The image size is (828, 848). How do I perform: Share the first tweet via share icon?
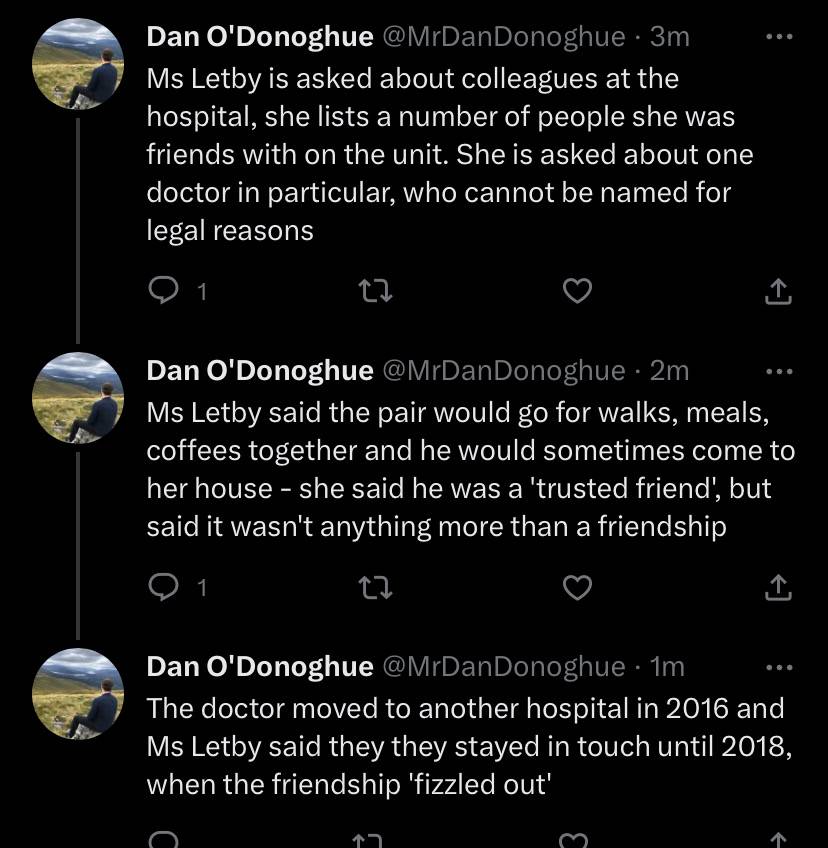tap(778, 291)
